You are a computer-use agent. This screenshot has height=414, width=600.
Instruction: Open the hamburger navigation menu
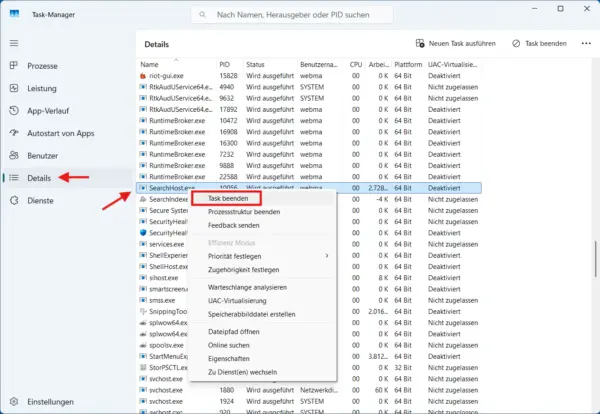tap(14, 43)
